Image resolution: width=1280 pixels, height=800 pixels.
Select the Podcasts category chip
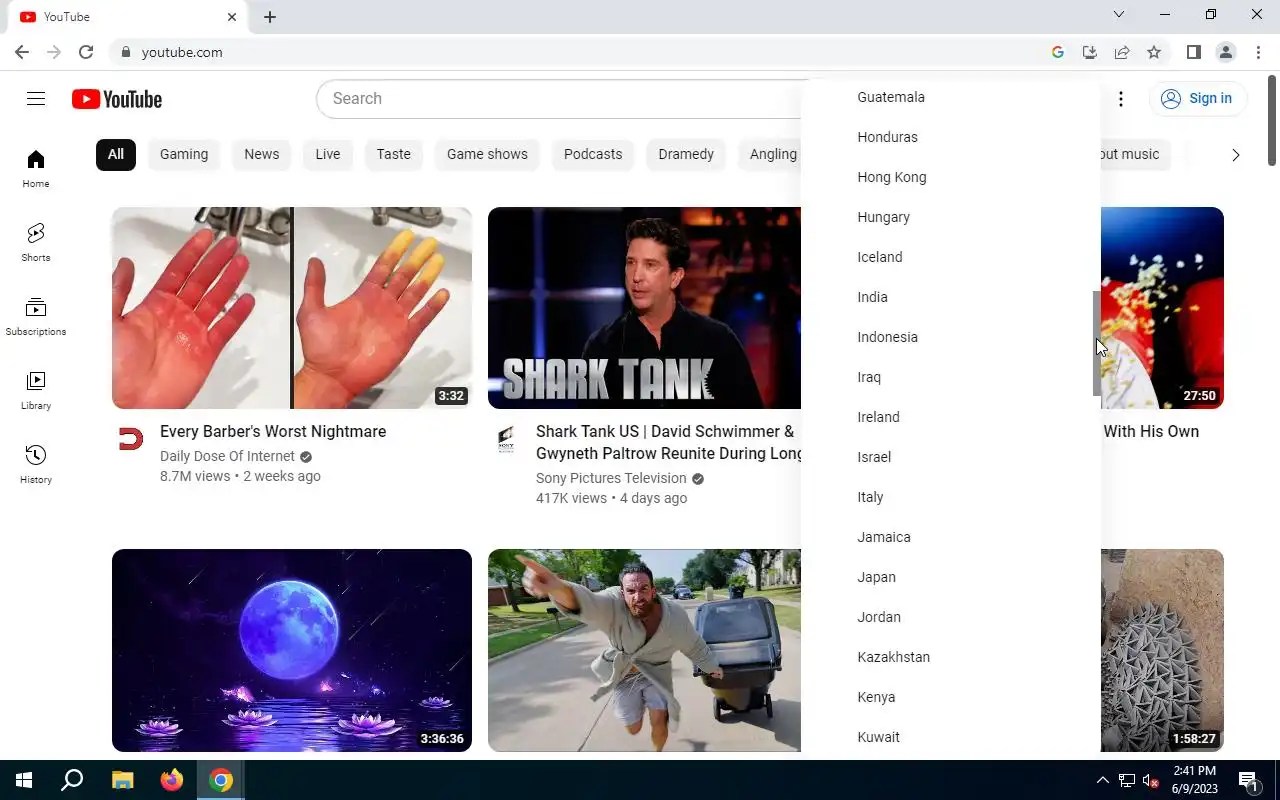(593, 154)
